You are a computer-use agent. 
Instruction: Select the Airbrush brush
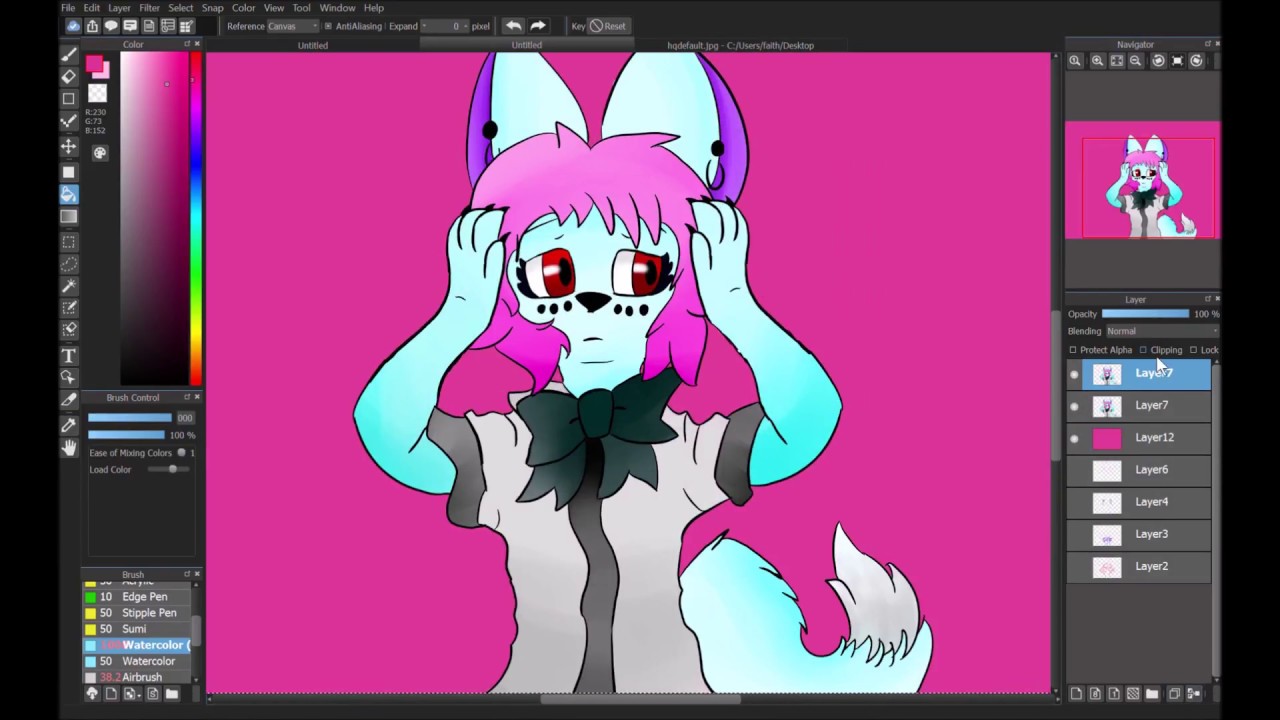point(137,677)
